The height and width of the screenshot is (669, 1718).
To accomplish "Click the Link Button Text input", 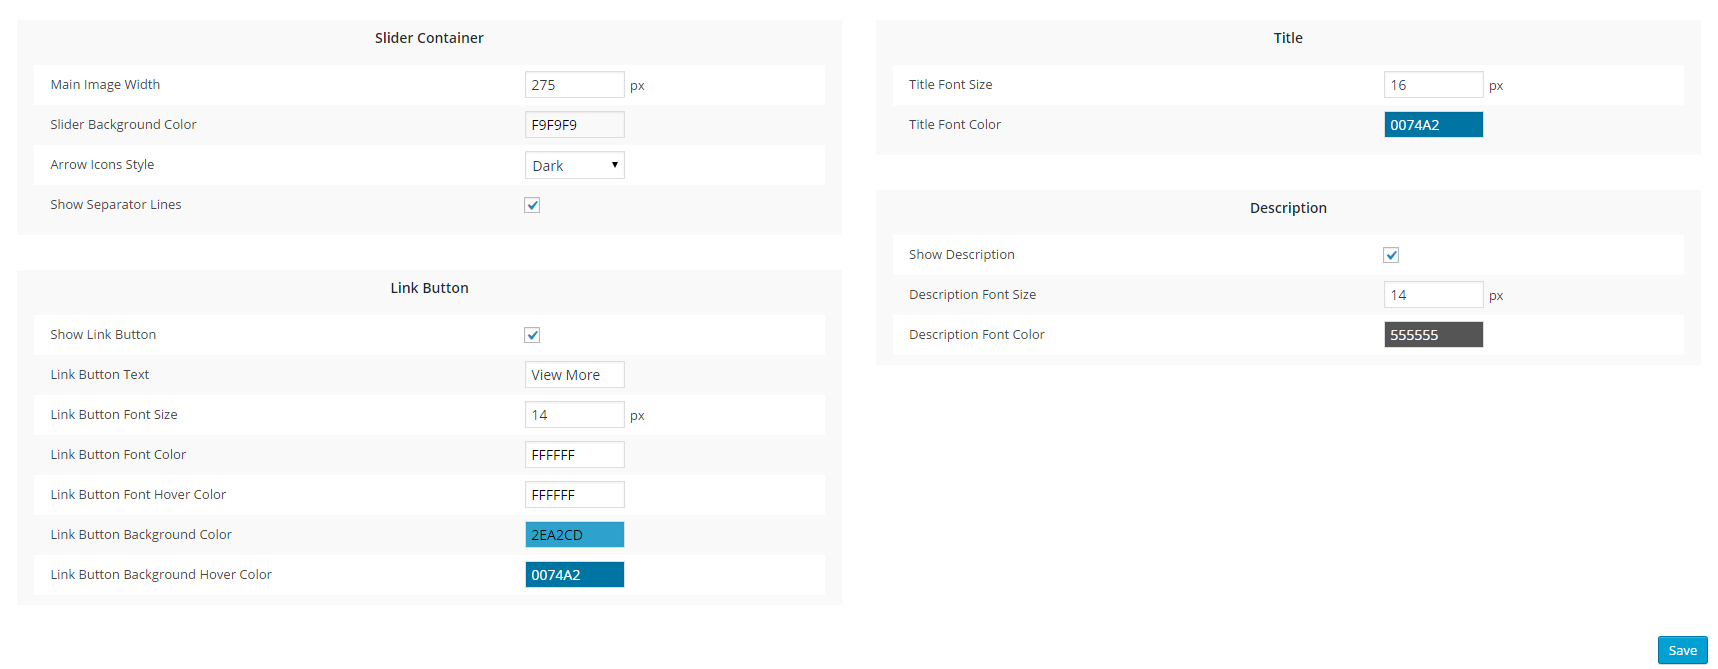I will [575, 375].
